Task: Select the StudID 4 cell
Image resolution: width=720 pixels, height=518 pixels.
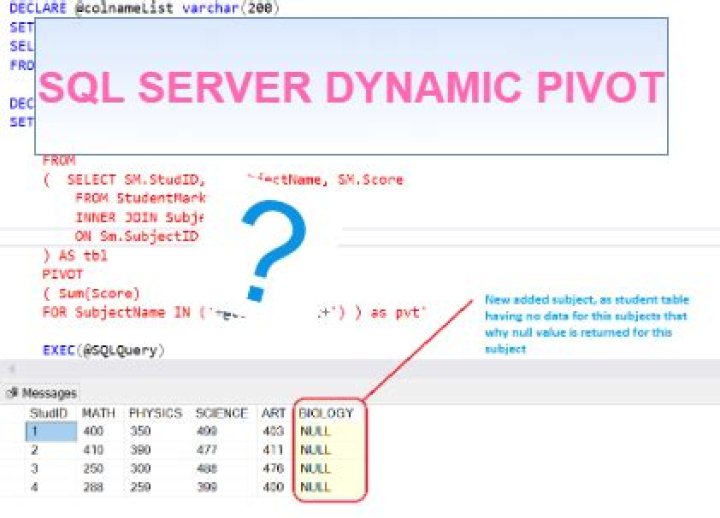Action: point(35,487)
